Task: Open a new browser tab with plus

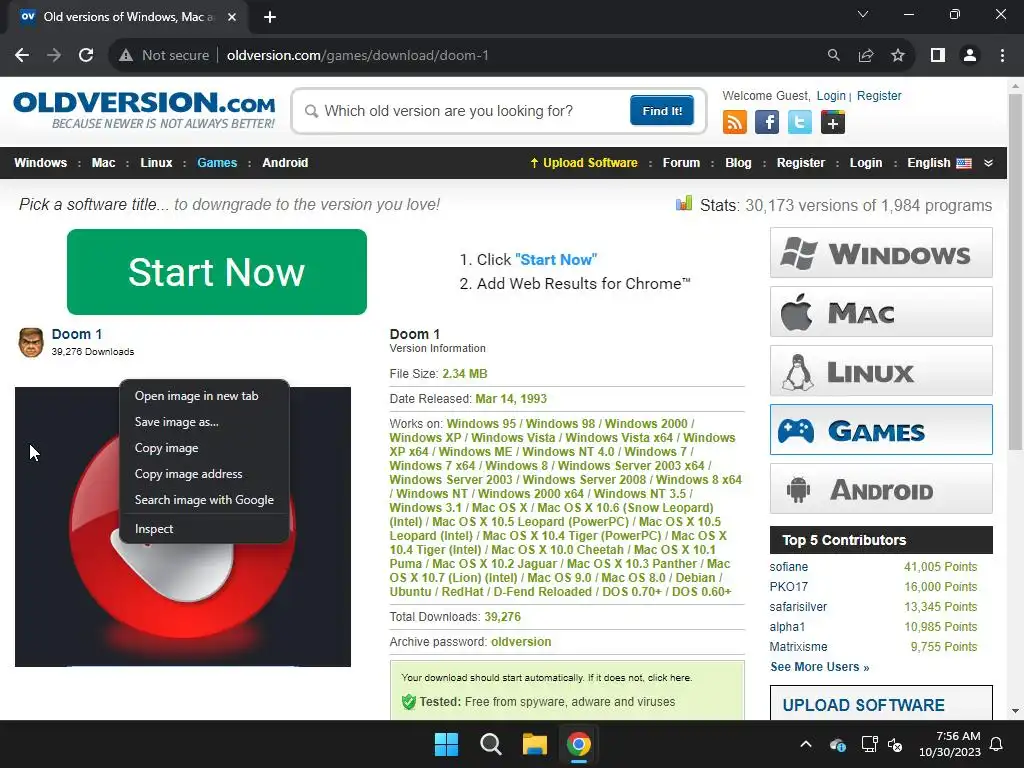Action: click(270, 17)
